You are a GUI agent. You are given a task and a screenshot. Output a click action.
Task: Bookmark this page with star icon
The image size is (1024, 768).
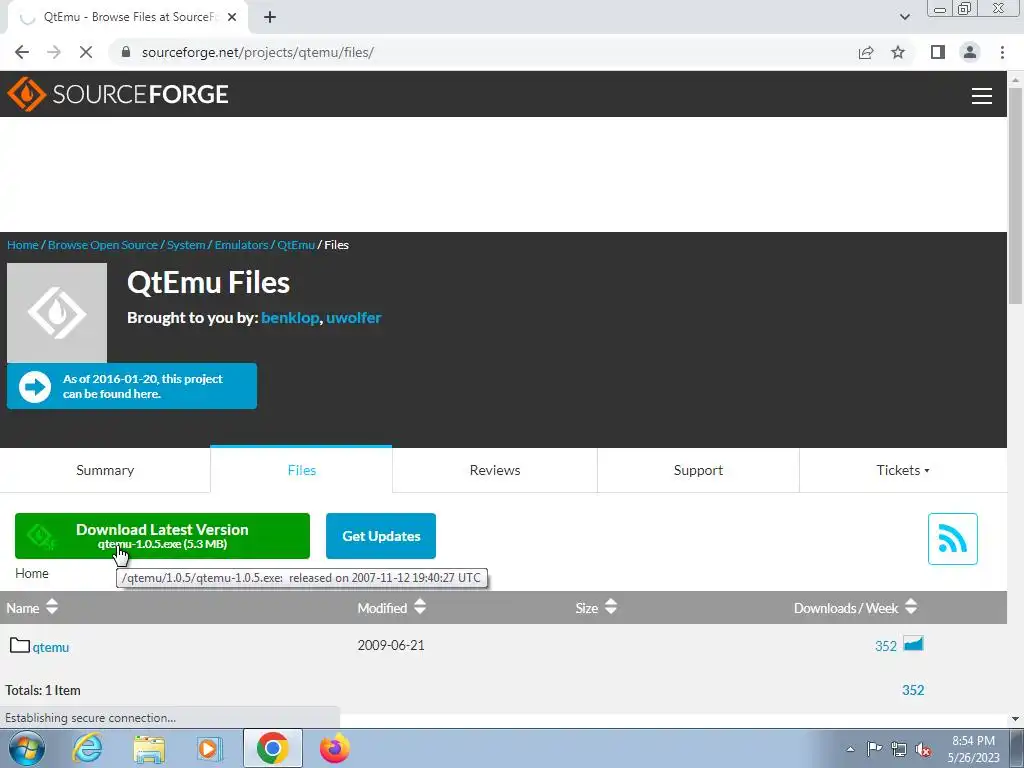tap(898, 52)
